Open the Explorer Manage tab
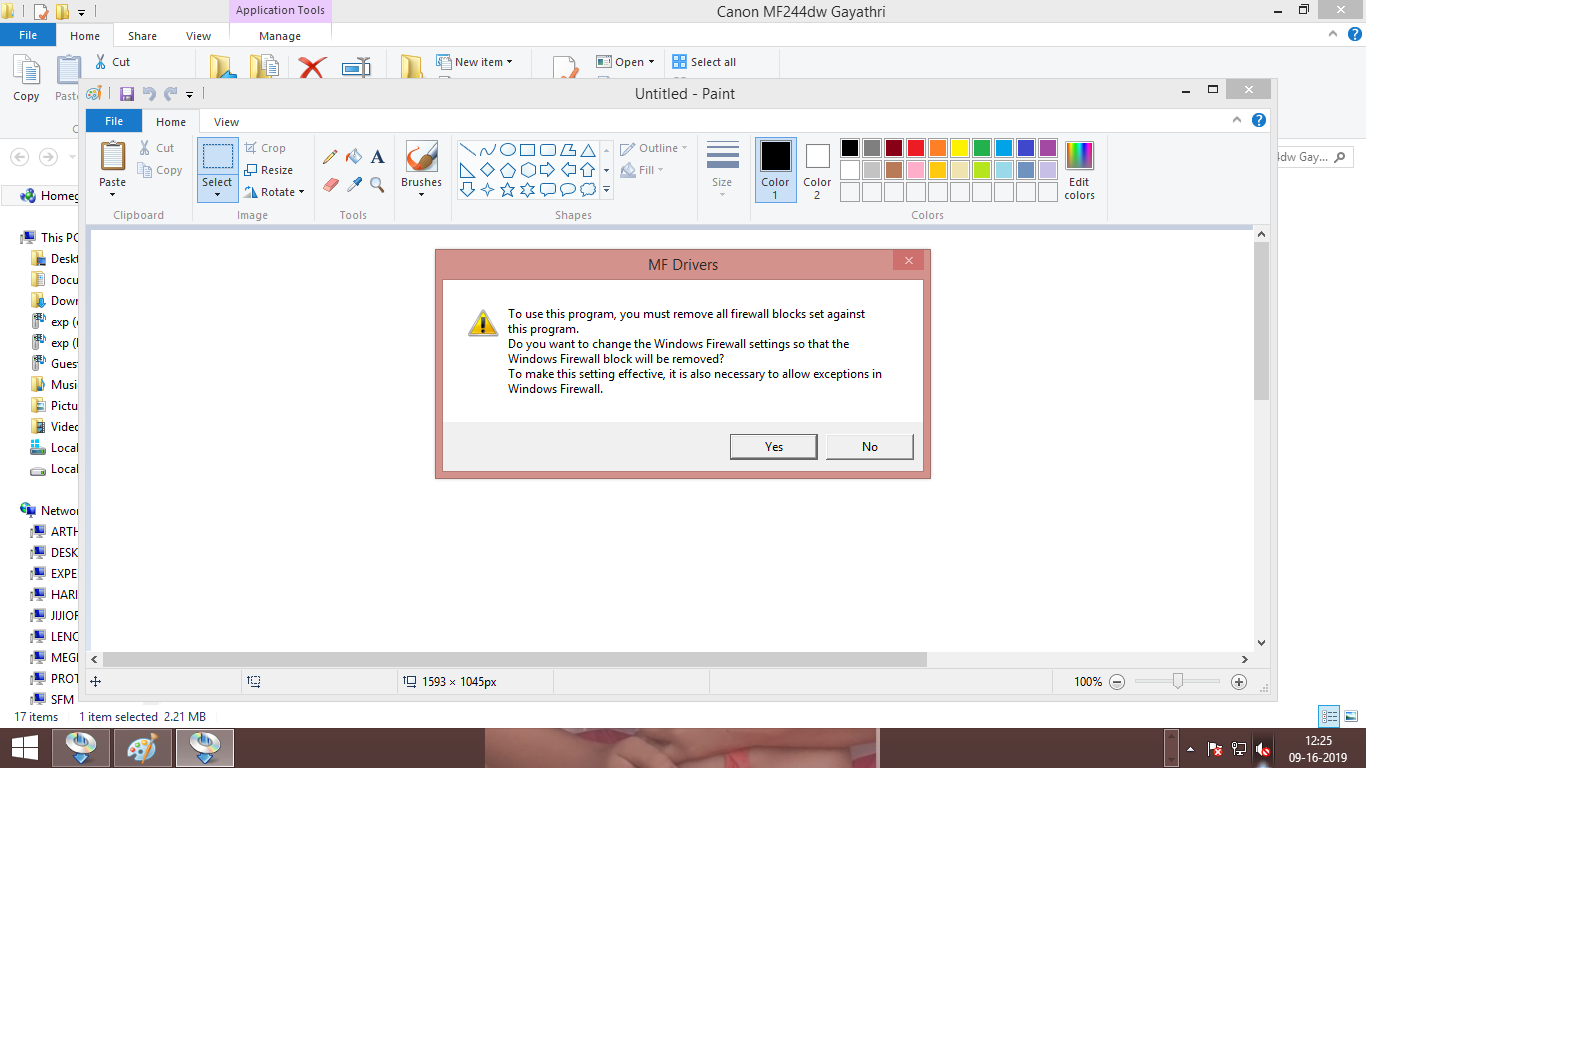The width and height of the screenshot is (1593, 1045). pos(280,36)
